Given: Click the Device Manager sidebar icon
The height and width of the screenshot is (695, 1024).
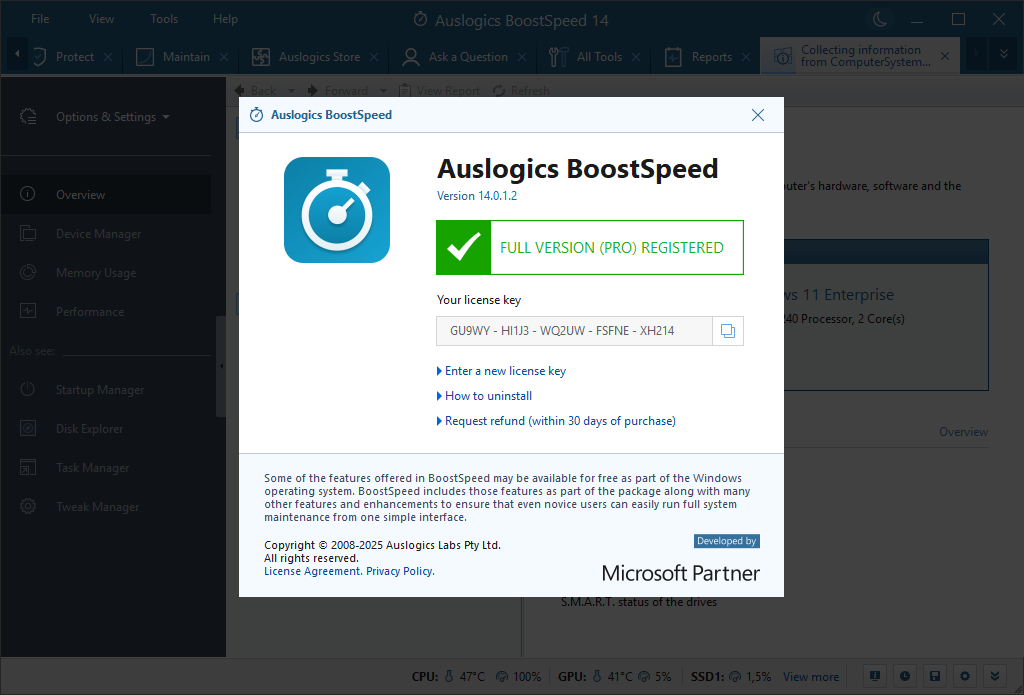Looking at the screenshot, I should 28,233.
